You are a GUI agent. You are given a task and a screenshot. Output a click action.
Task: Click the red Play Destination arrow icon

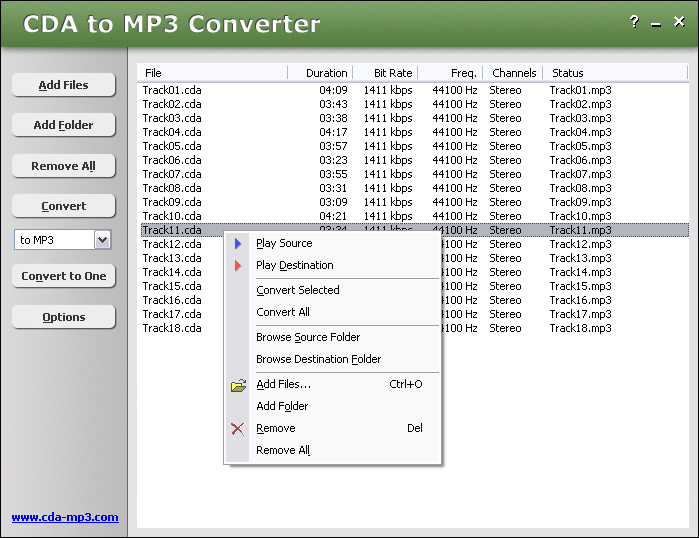(x=238, y=266)
